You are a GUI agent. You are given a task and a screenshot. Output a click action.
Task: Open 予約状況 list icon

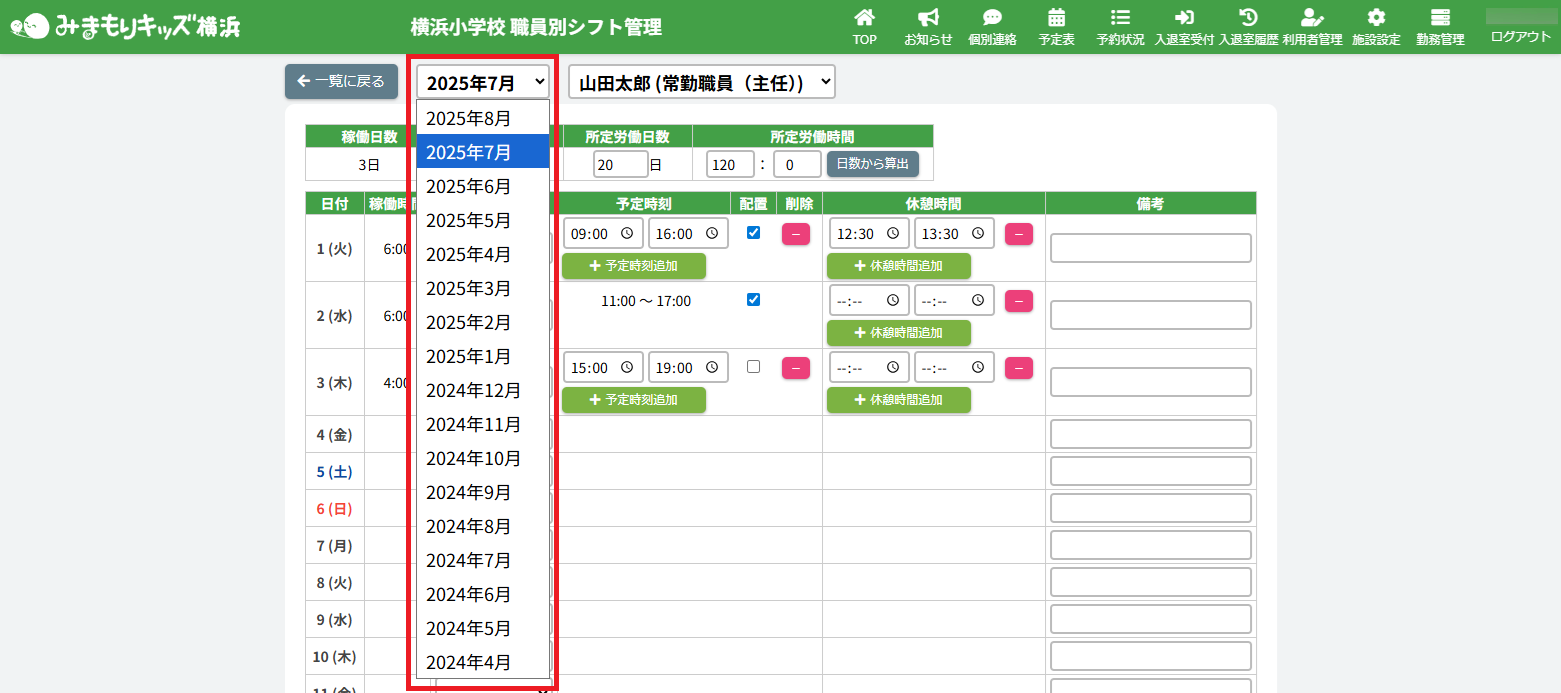[1120, 18]
